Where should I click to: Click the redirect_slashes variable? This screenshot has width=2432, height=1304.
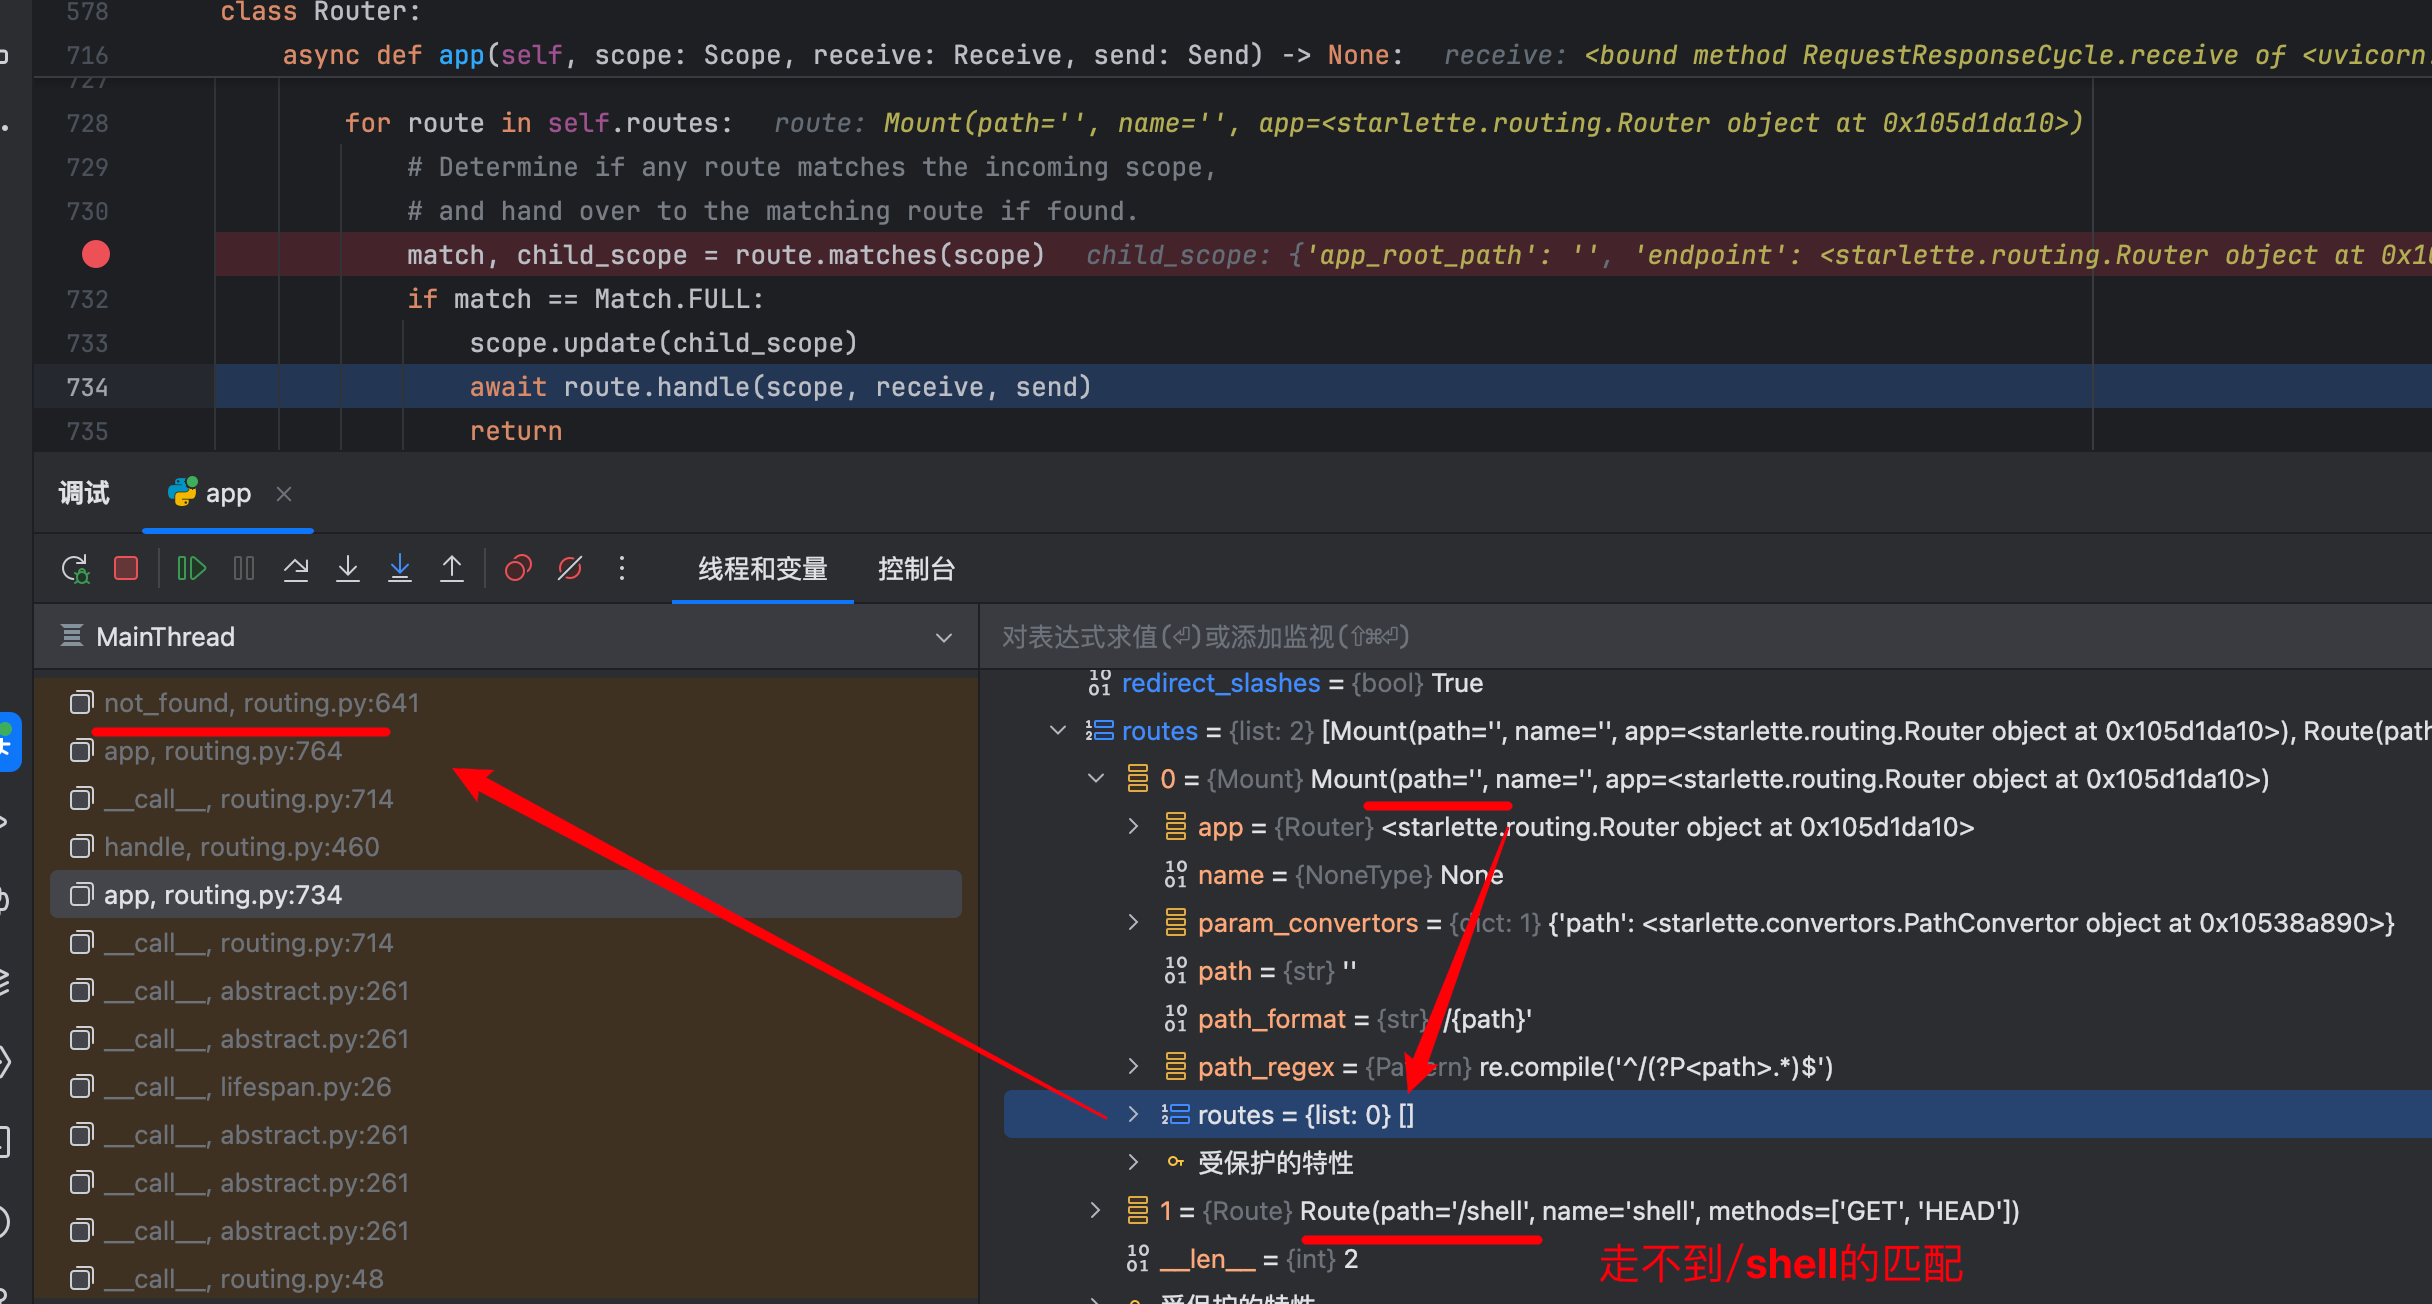(1221, 683)
